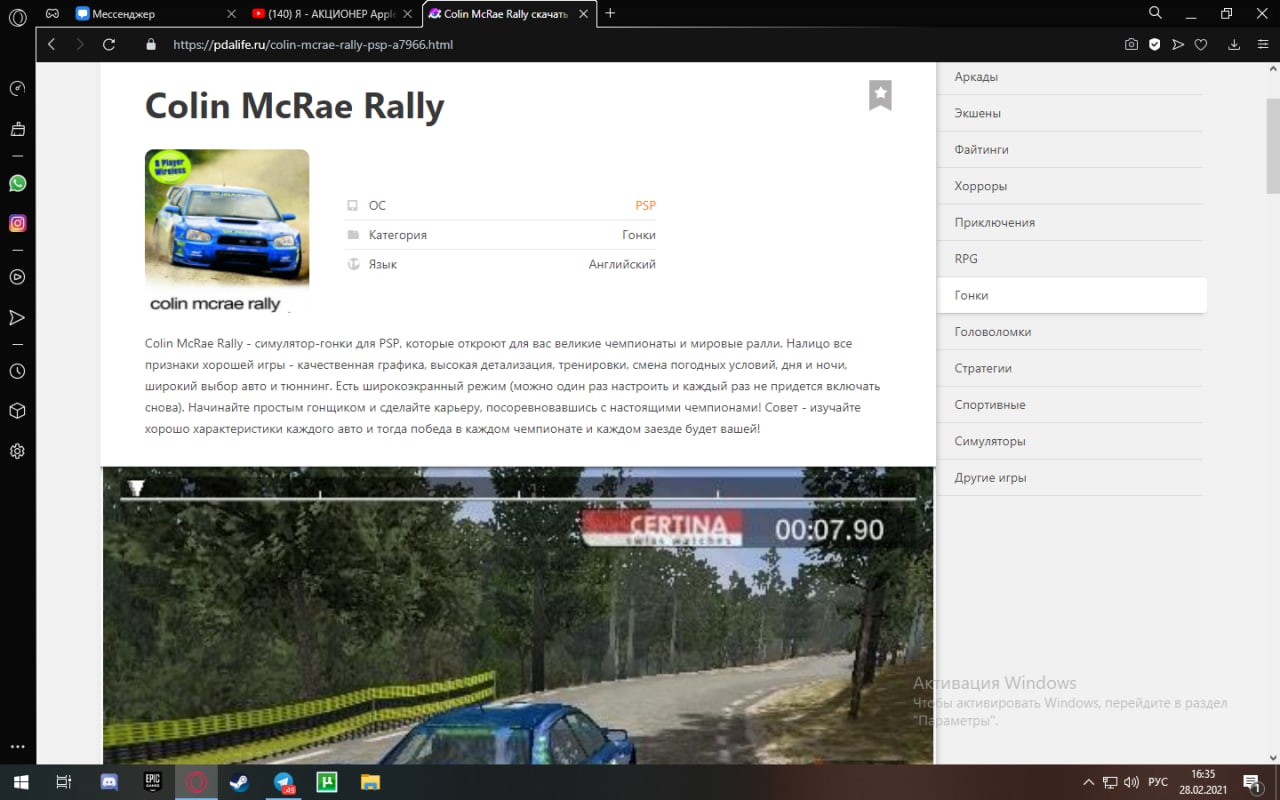Open the downloads icon
The width and height of the screenshot is (1280, 800).
click(x=1234, y=44)
